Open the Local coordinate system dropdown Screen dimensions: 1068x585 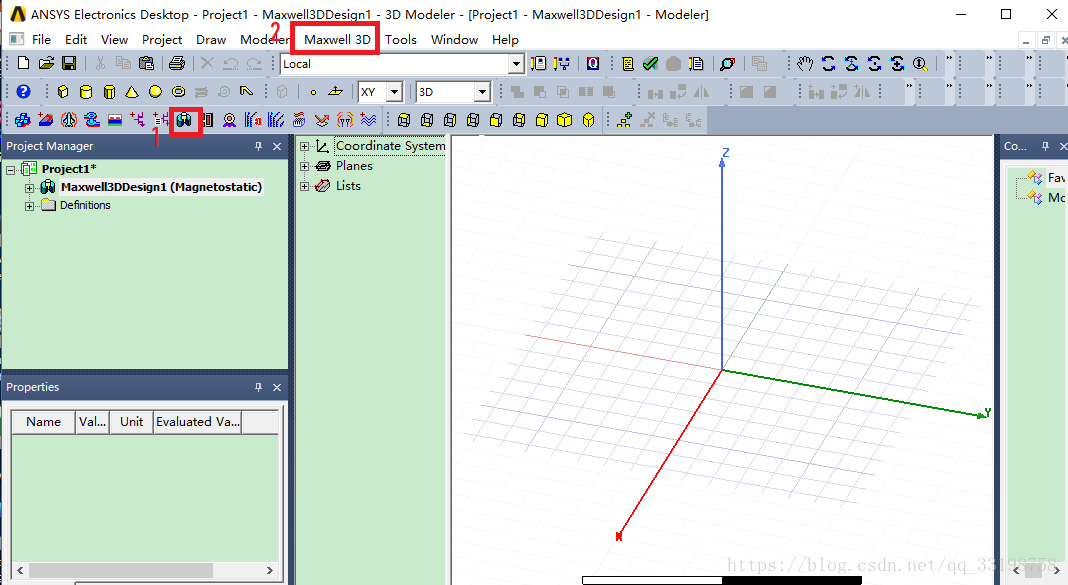pos(516,64)
